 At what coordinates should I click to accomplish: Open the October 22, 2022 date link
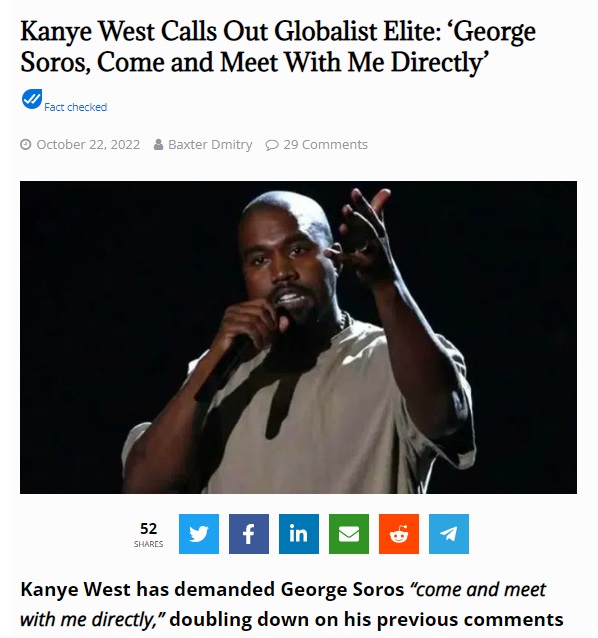[x=88, y=144]
